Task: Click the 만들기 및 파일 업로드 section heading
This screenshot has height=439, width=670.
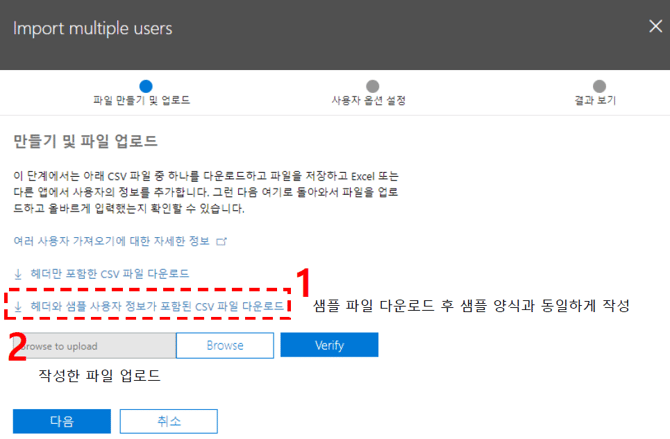Action: pos(85,142)
